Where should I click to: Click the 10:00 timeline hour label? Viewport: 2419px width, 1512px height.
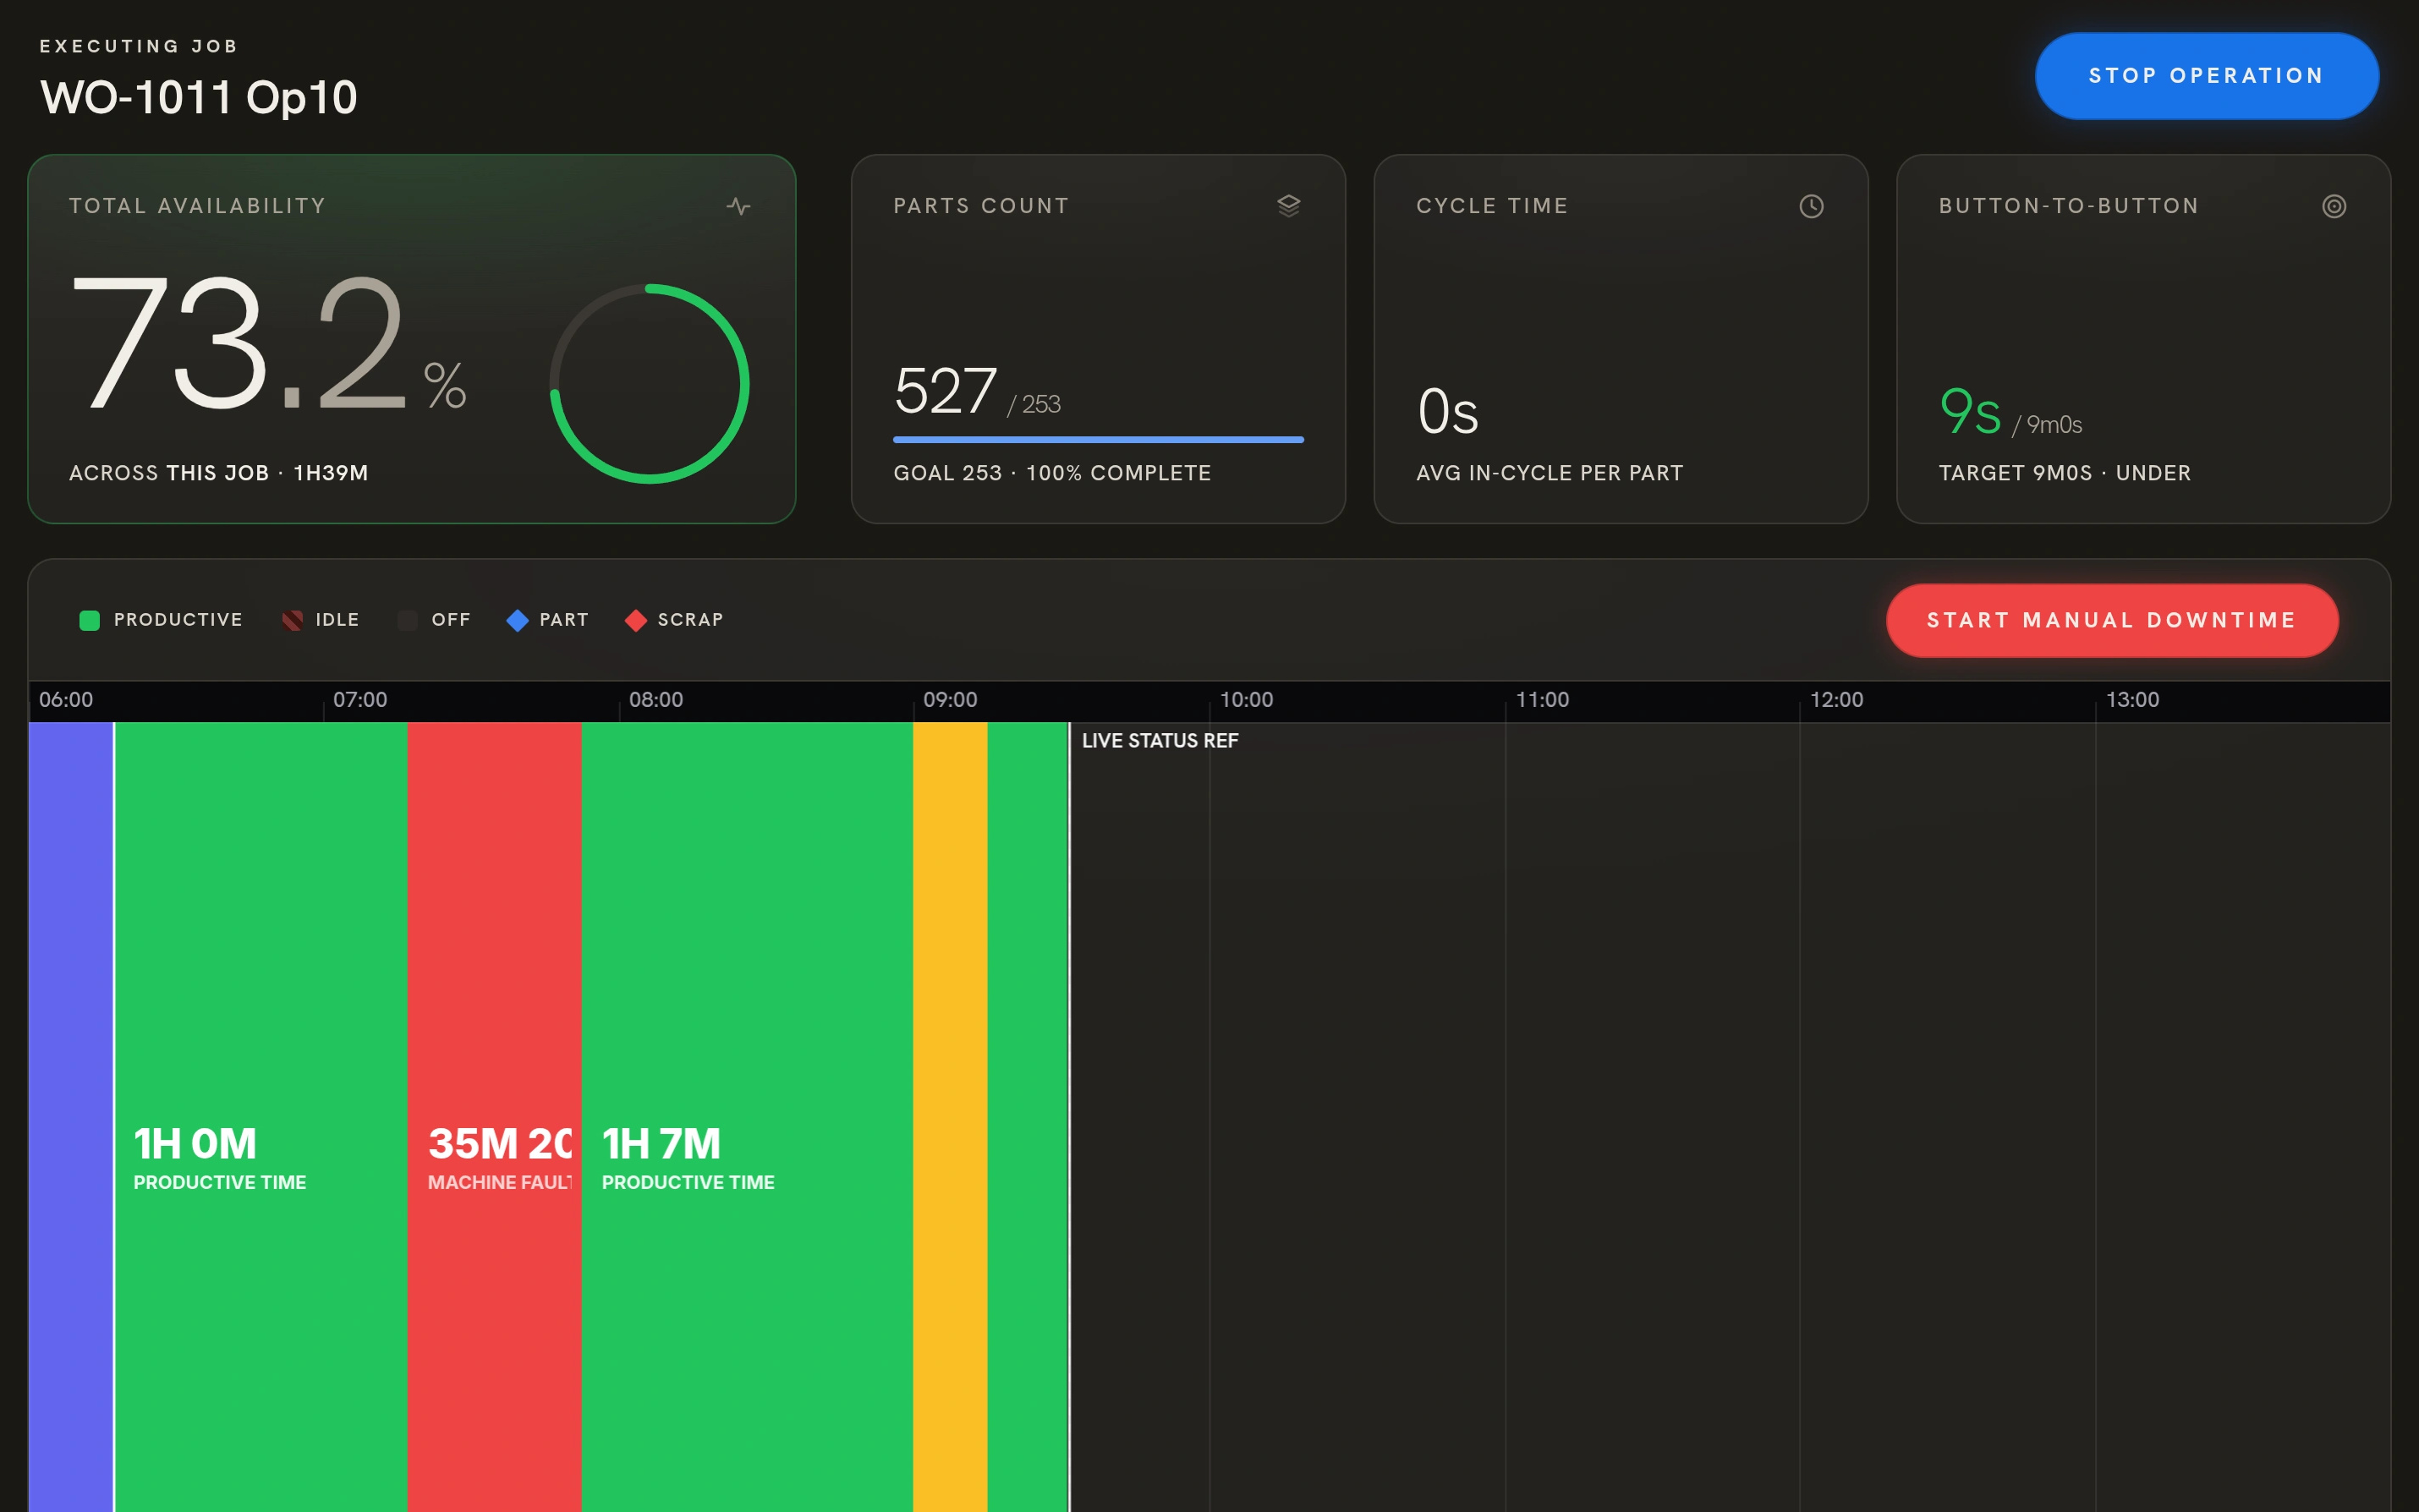pos(1246,699)
